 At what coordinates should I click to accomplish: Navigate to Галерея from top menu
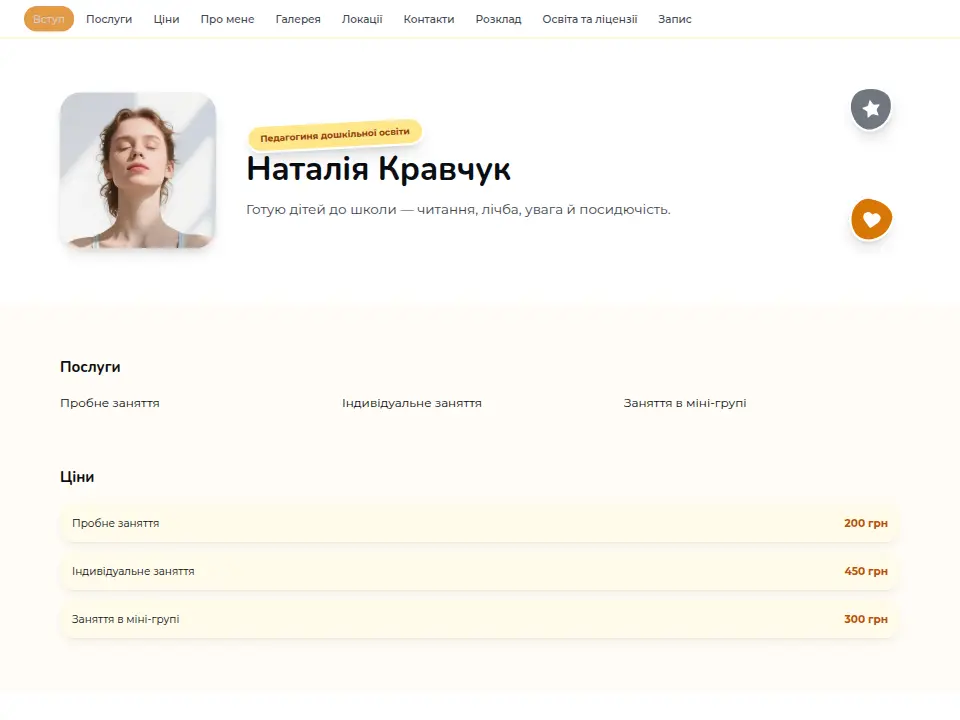pos(298,19)
